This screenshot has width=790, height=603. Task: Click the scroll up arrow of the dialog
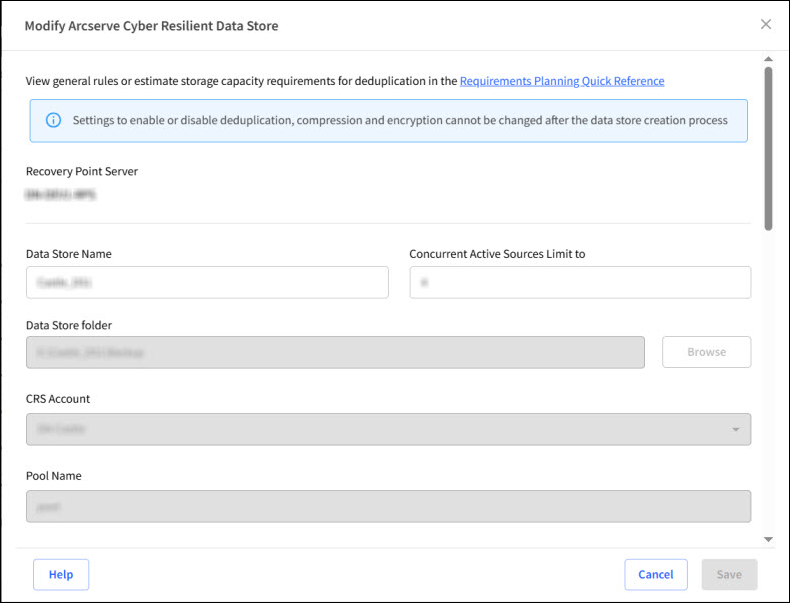pos(768,60)
